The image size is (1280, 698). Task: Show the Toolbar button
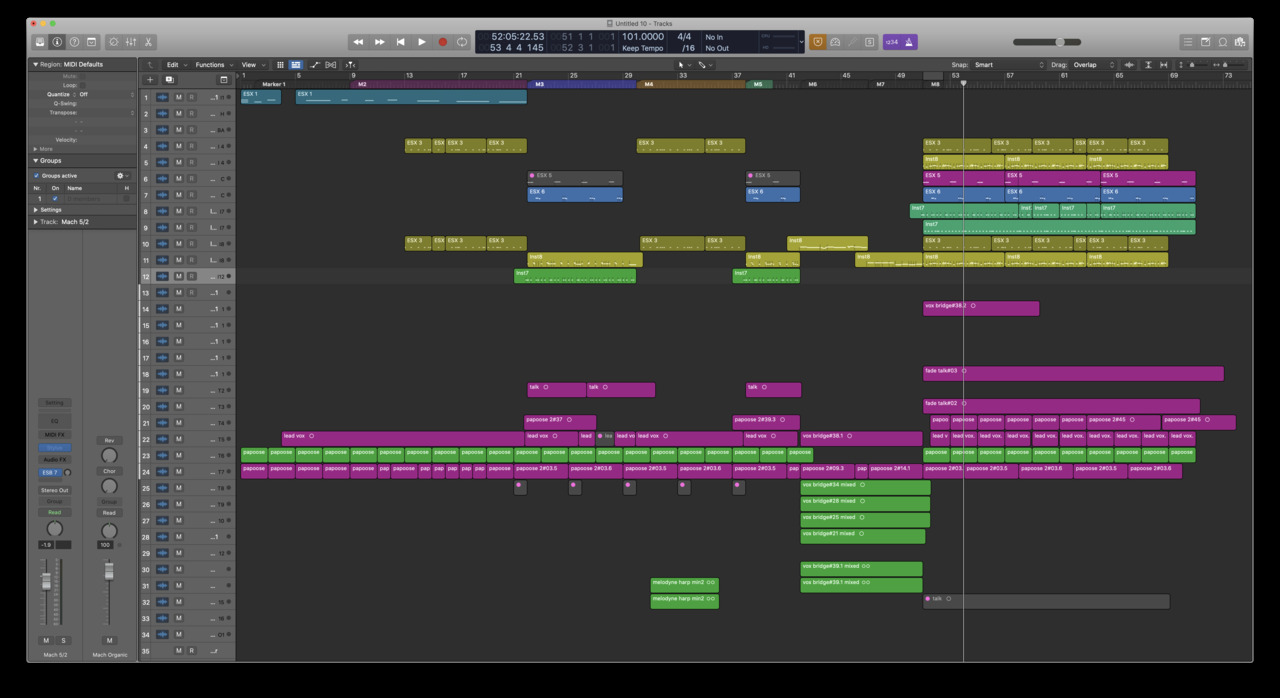click(x=91, y=42)
